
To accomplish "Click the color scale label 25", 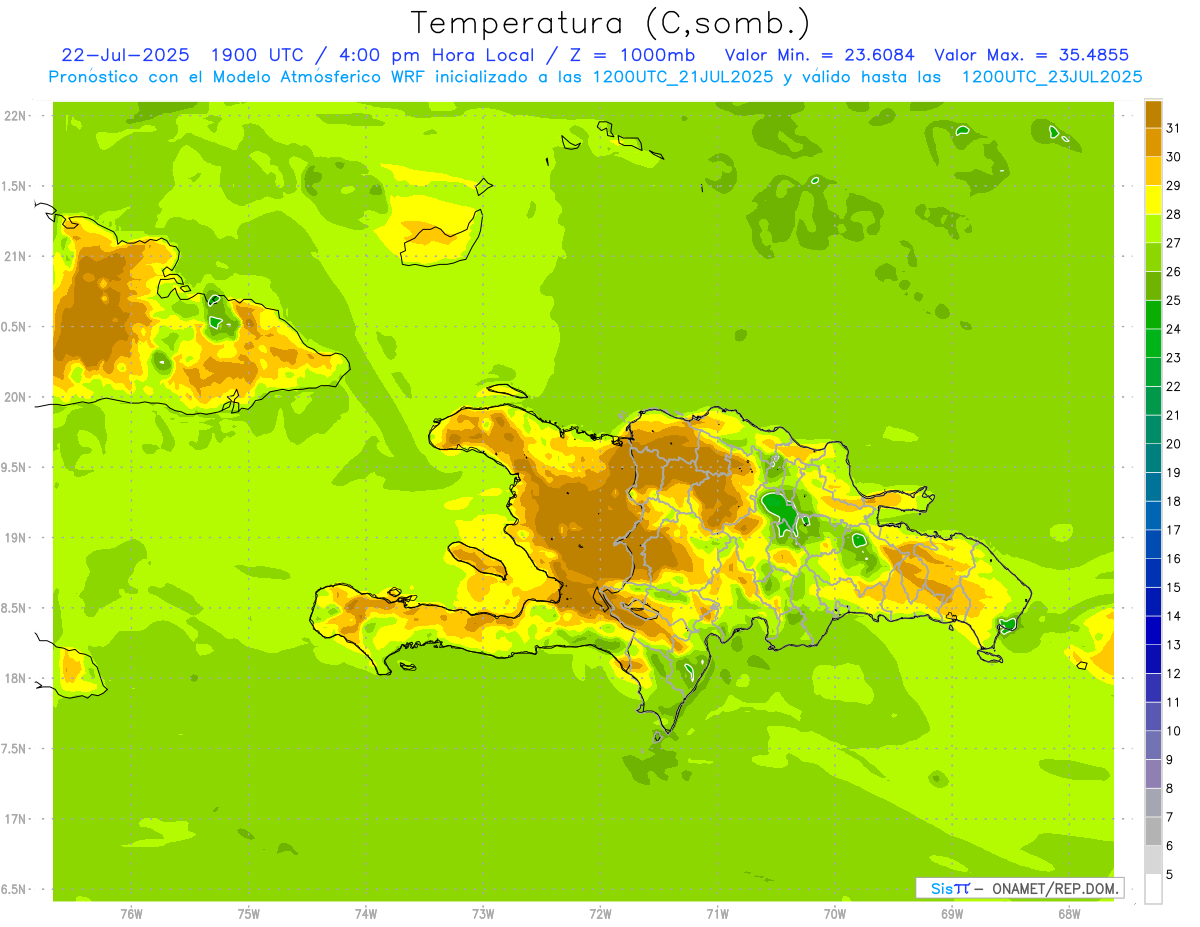I will 1174,300.
